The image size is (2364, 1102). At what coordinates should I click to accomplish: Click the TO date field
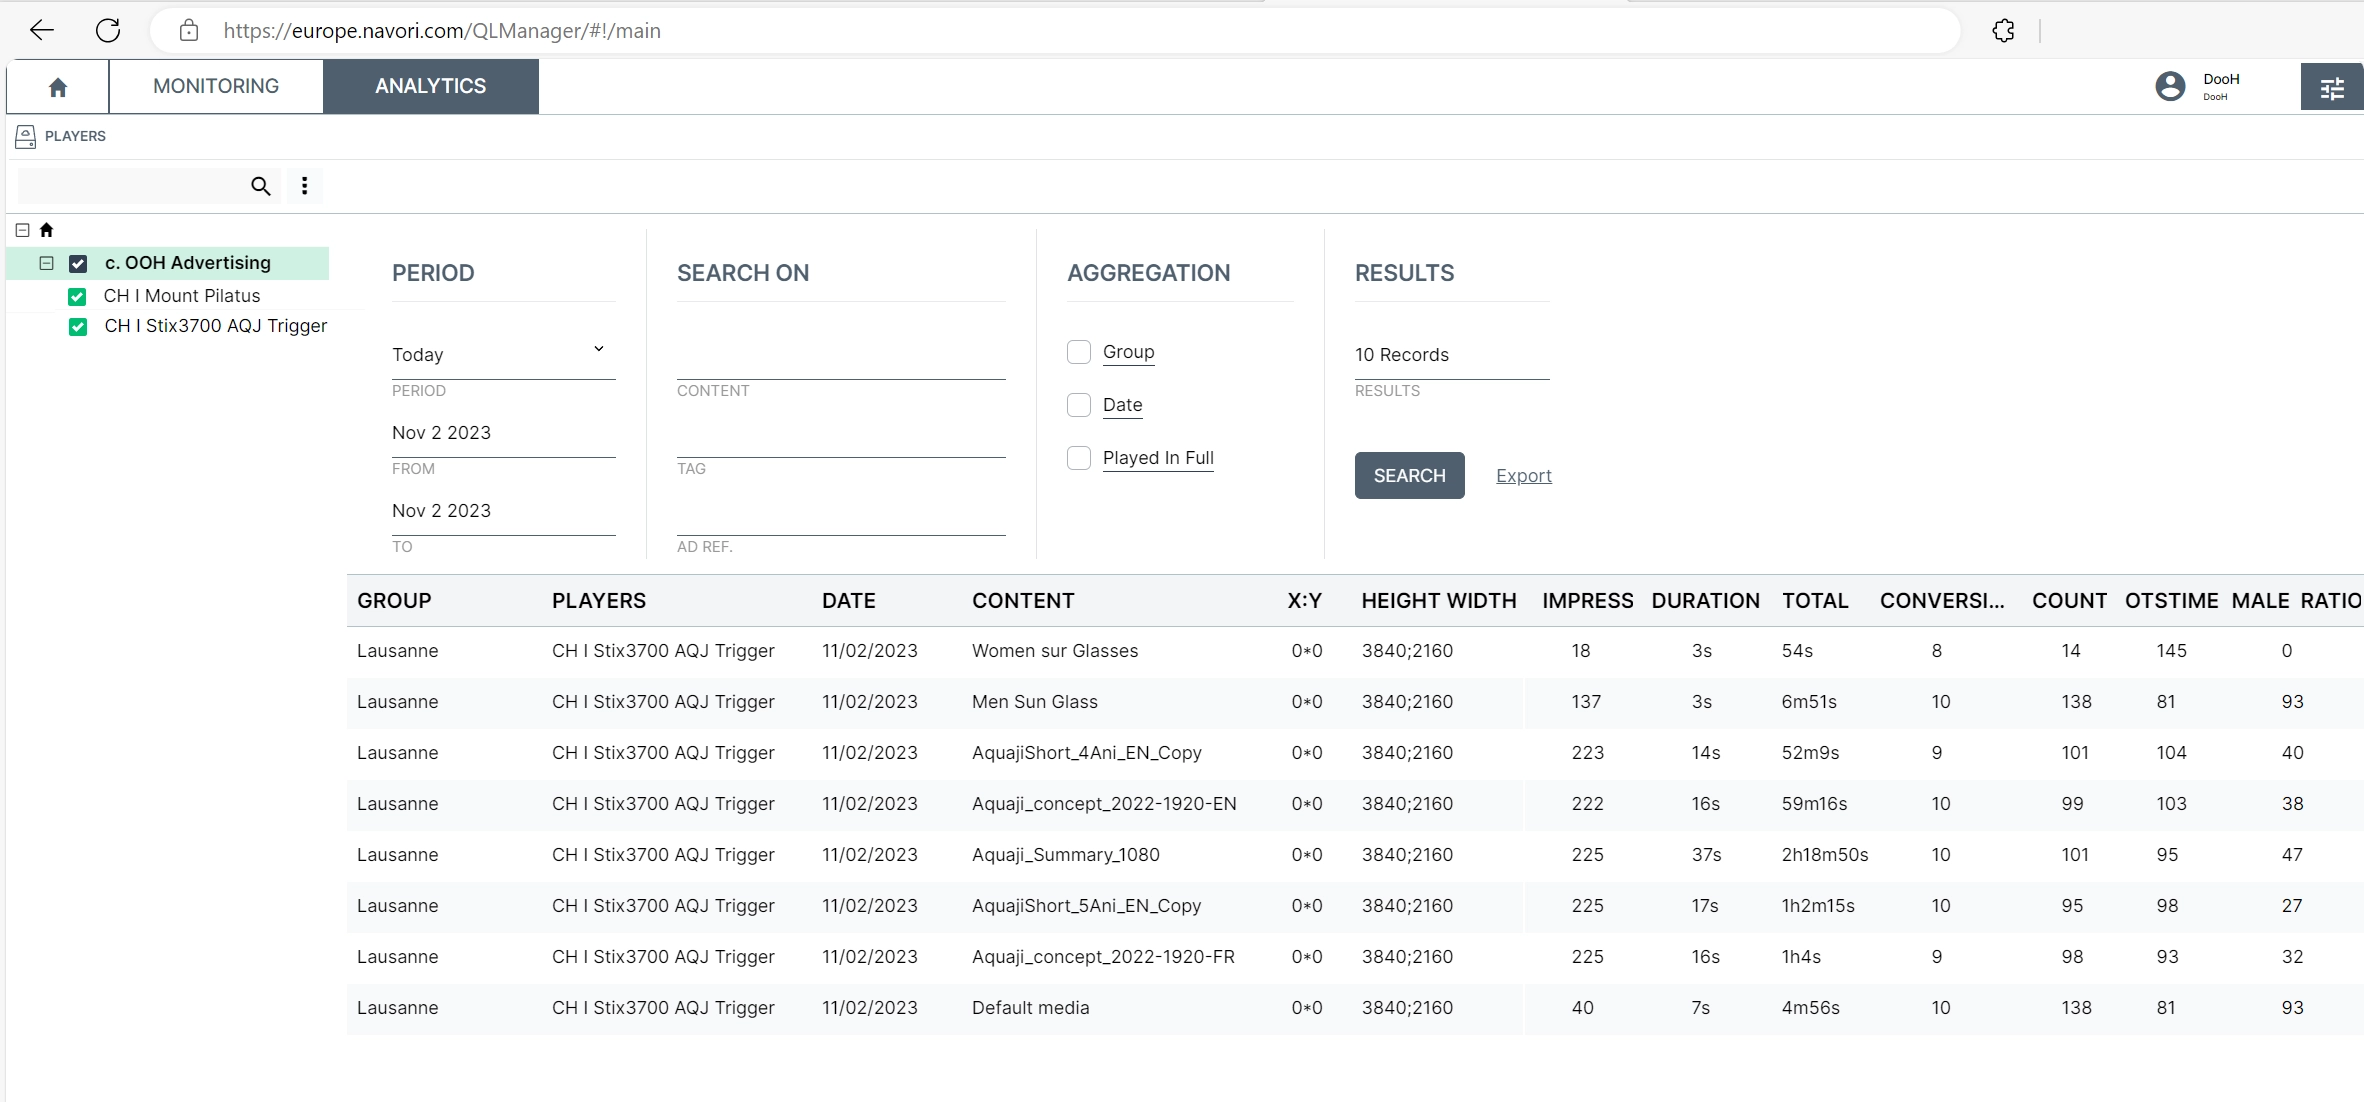click(x=503, y=511)
